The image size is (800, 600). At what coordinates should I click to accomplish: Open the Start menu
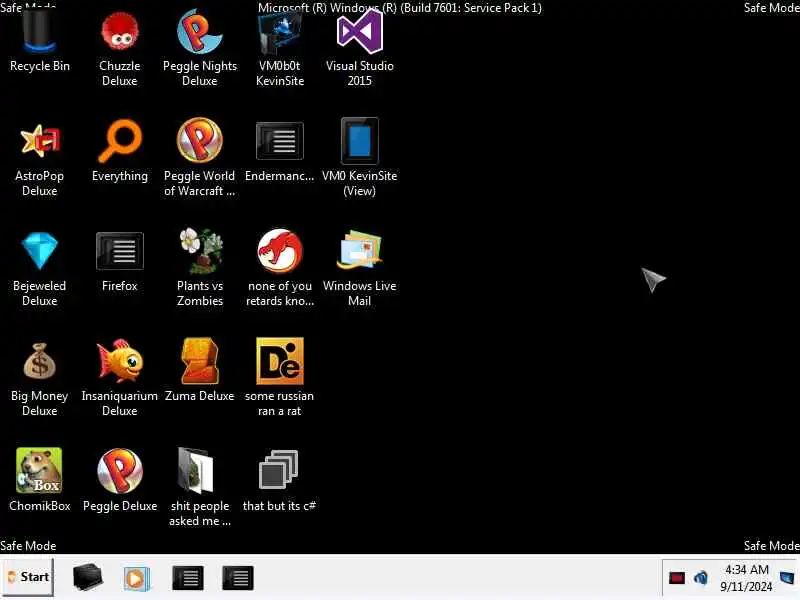pyautogui.click(x=28, y=577)
